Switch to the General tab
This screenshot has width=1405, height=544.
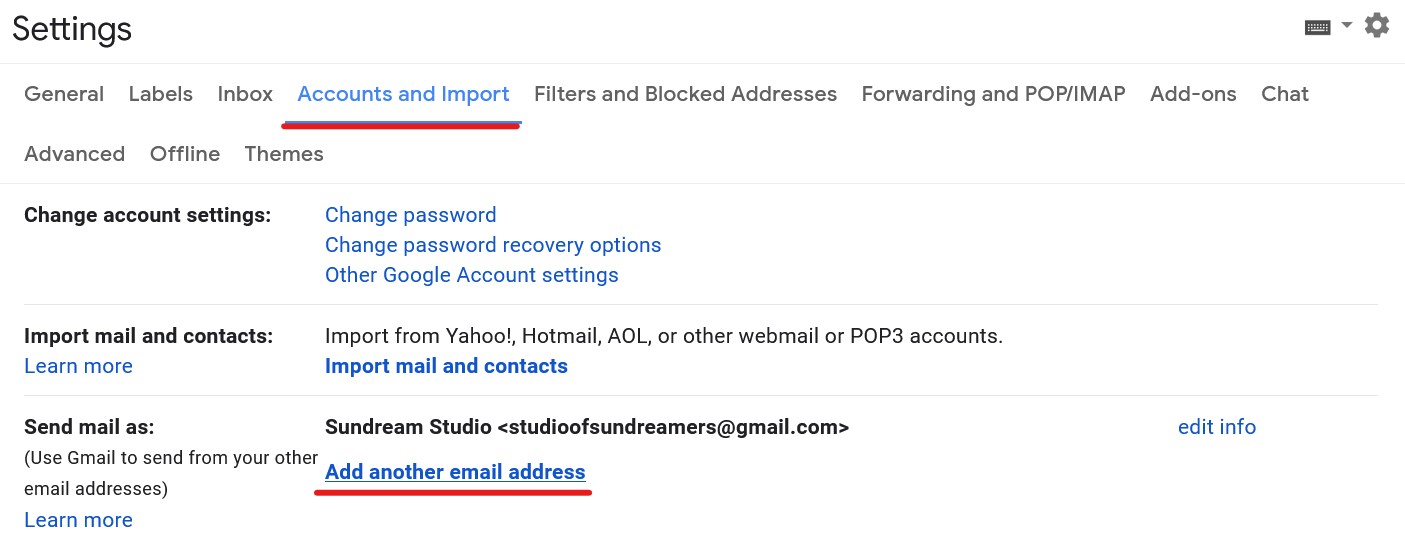coord(64,94)
